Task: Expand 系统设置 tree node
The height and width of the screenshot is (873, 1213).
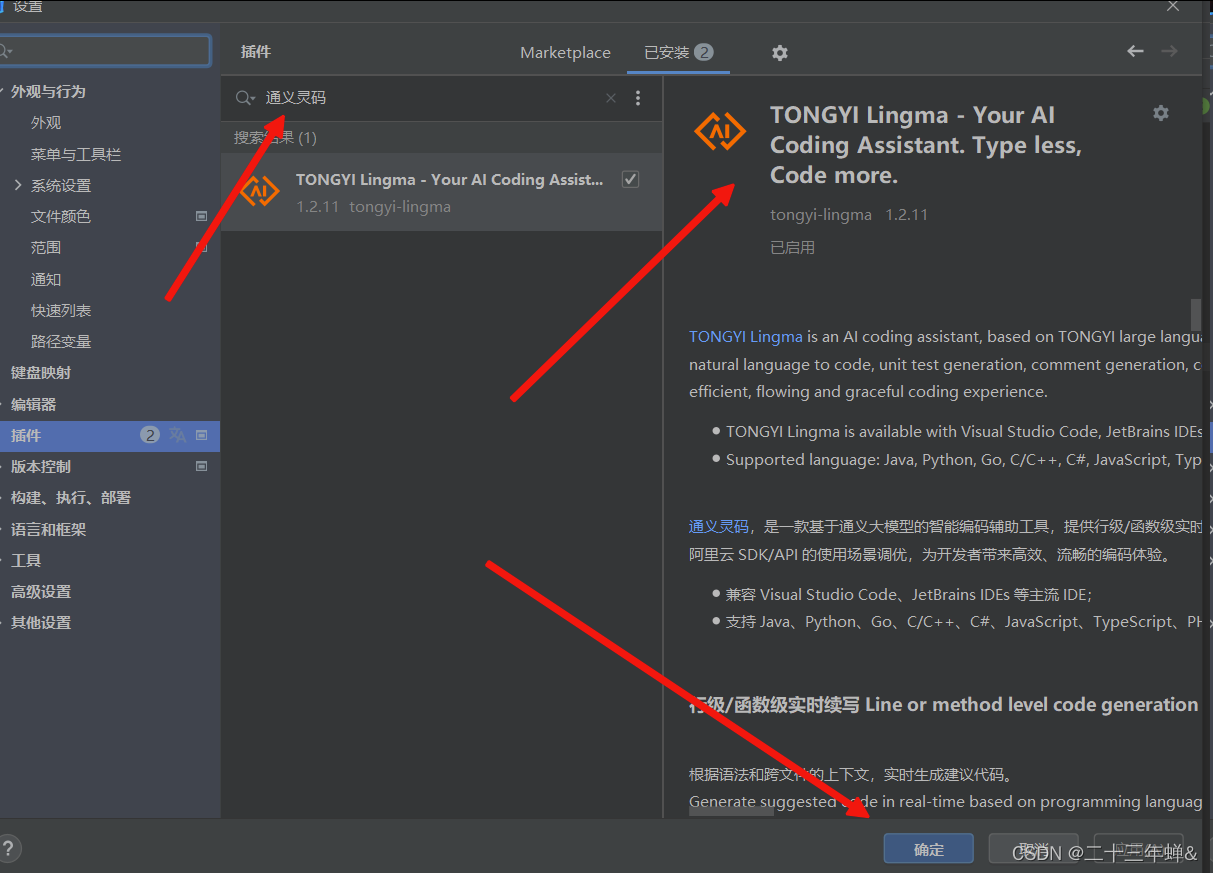Action: tap(18, 185)
